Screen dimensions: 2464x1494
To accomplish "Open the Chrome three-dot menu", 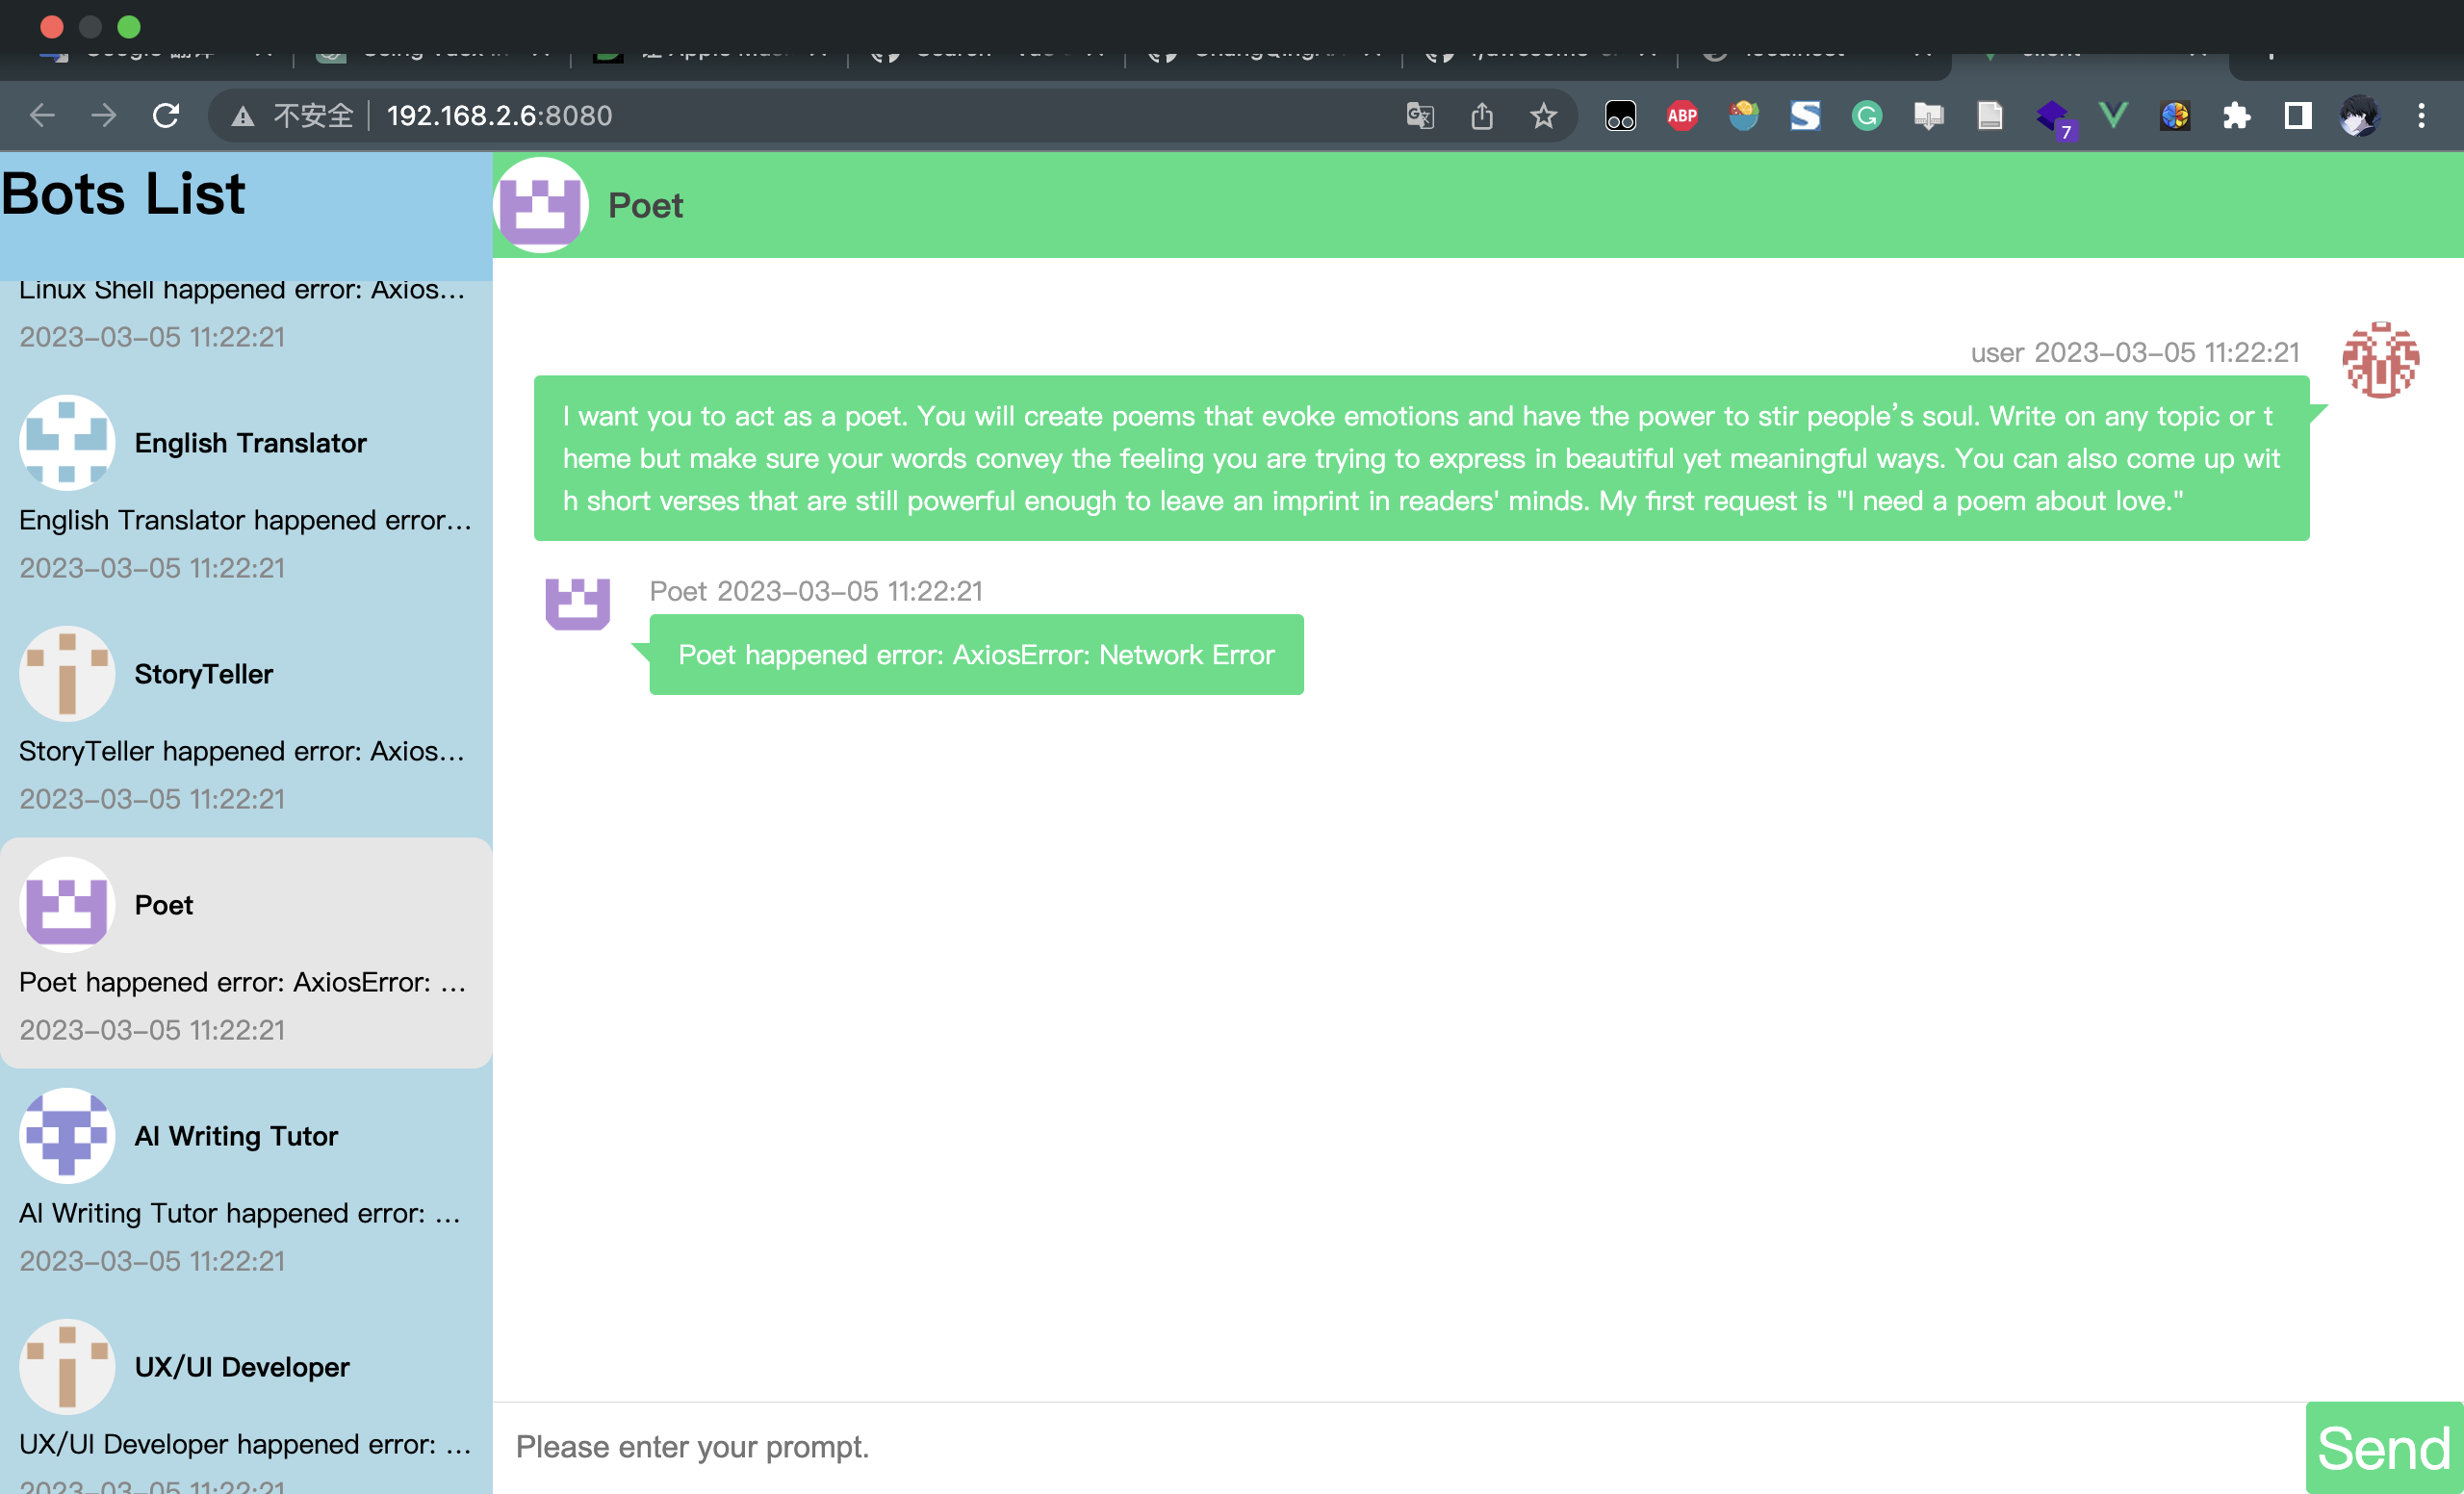I will click(2421, 116).
